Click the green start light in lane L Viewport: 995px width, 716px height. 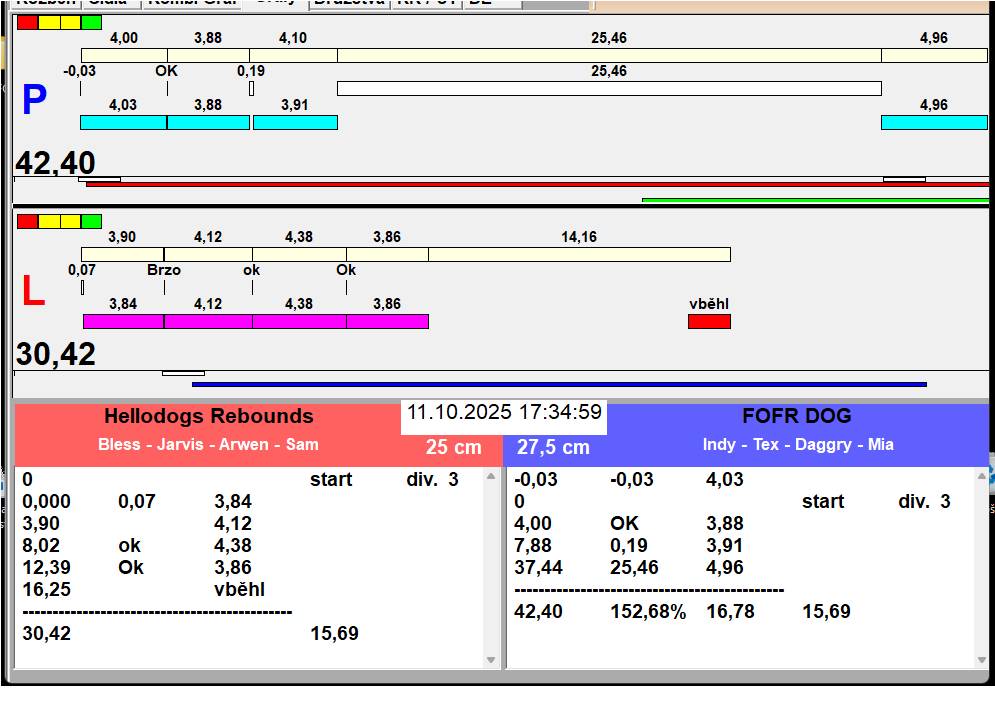pyautogui.click(x=91, y=221)
